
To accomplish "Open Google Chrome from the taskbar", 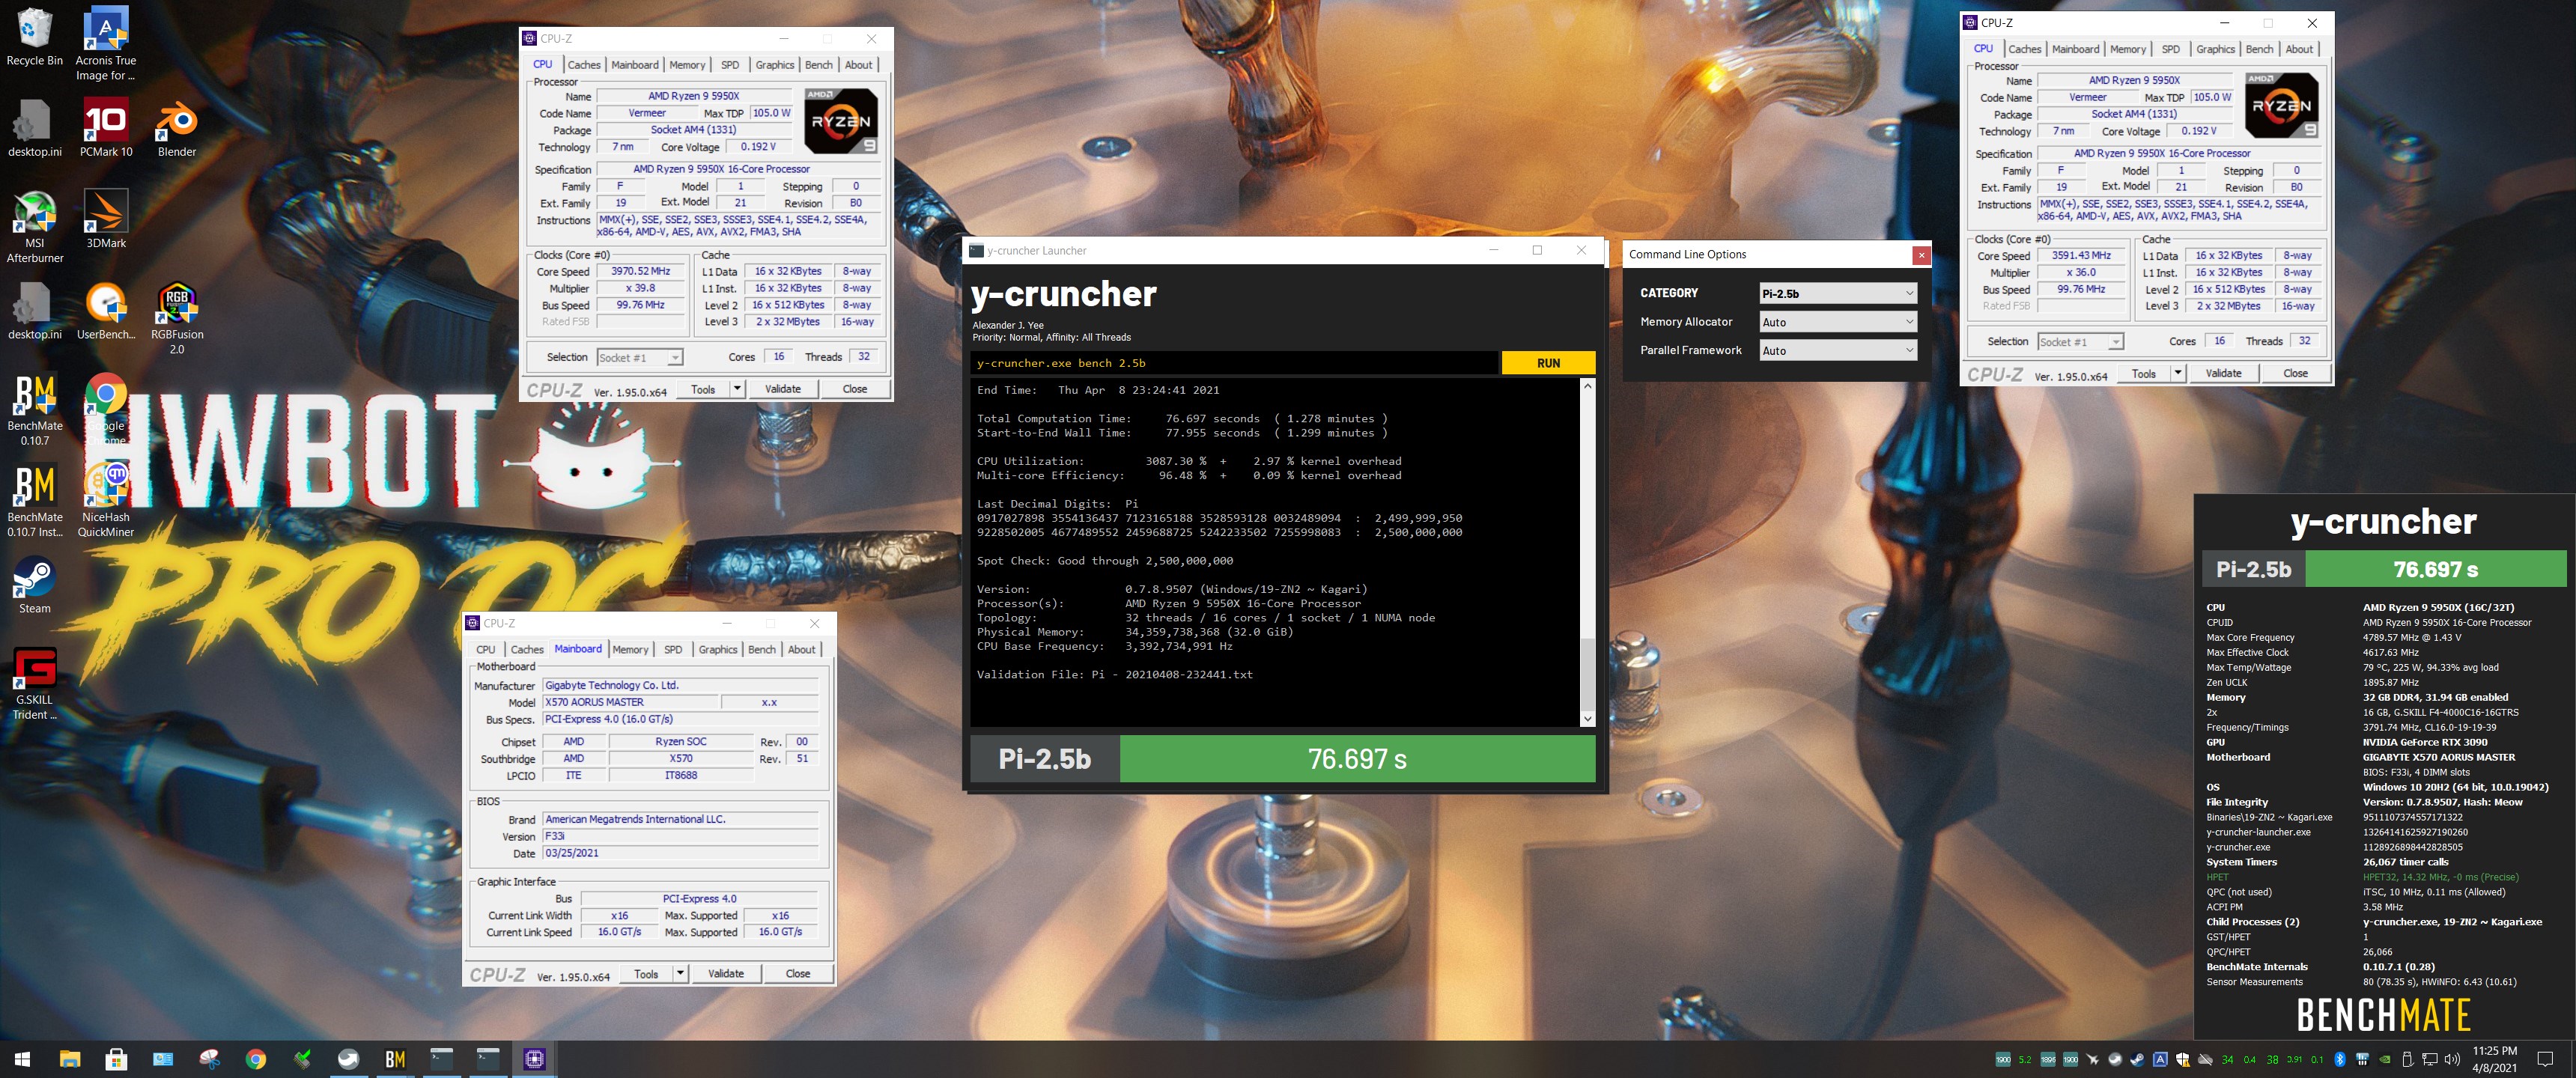I will [x=256, y=1059].
